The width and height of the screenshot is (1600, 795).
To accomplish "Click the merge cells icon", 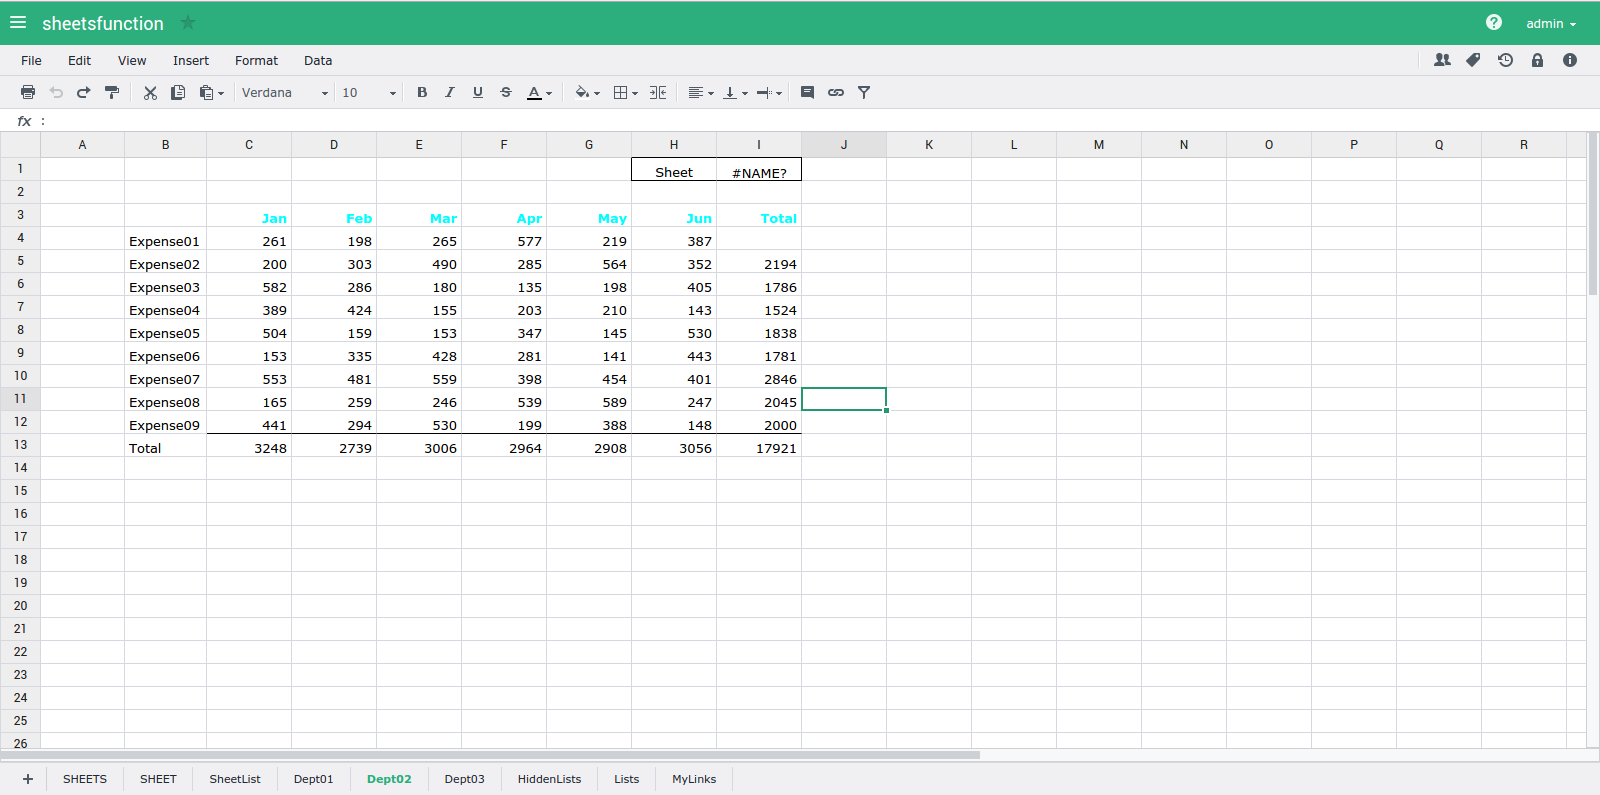I will [658, 92].
